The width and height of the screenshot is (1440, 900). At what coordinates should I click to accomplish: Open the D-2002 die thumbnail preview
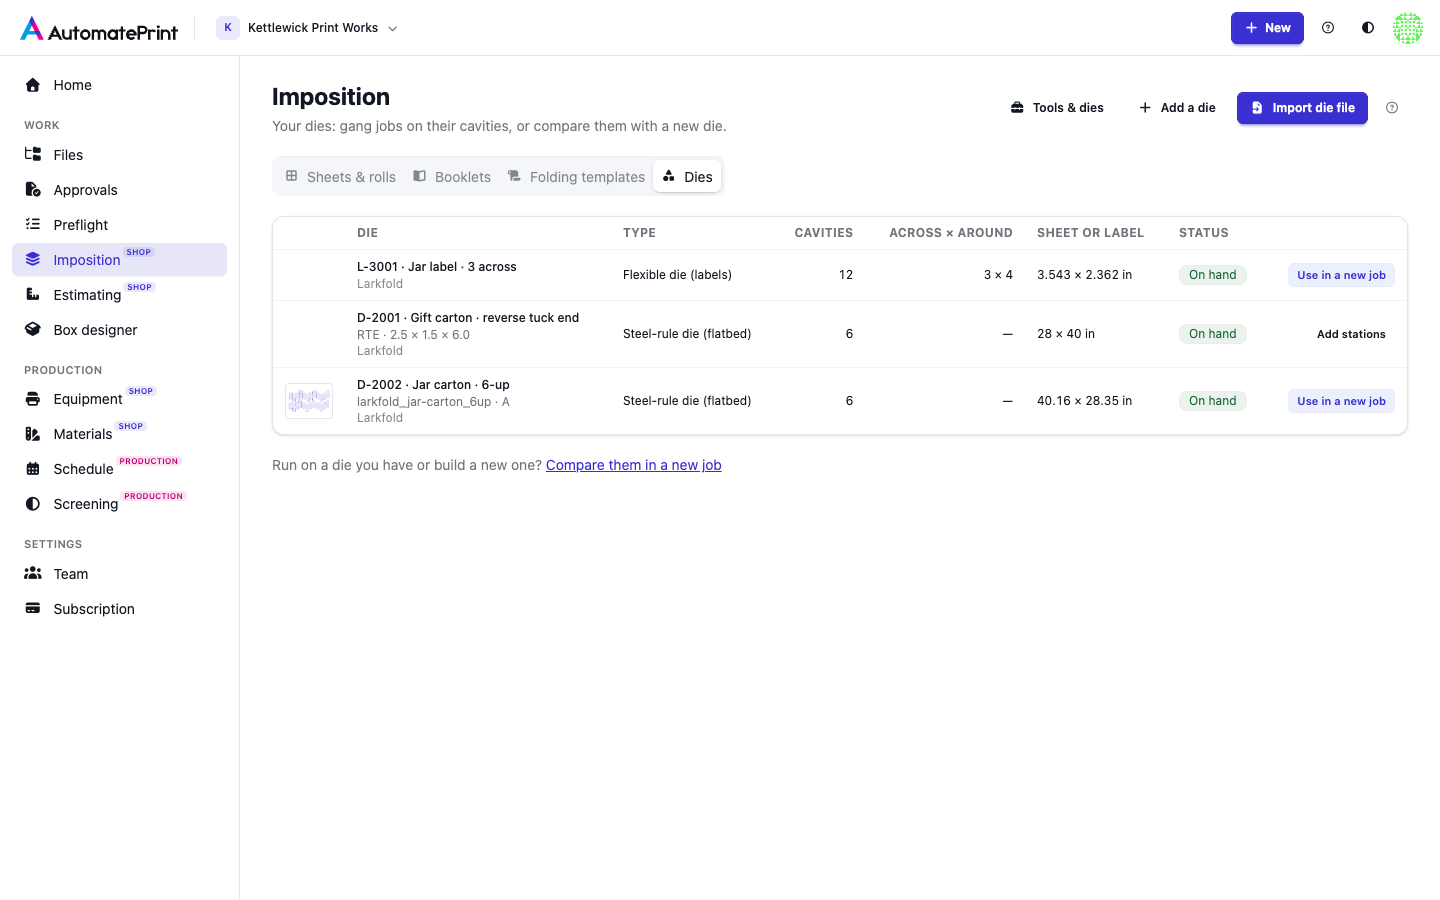click(x=309, y=401)
